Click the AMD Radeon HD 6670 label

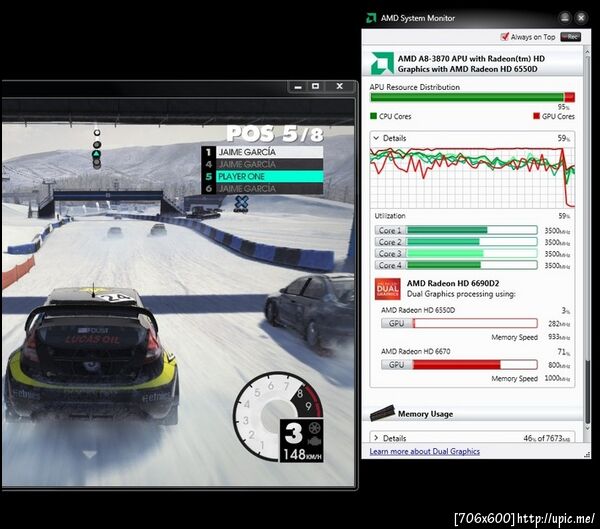coord(416,351)
